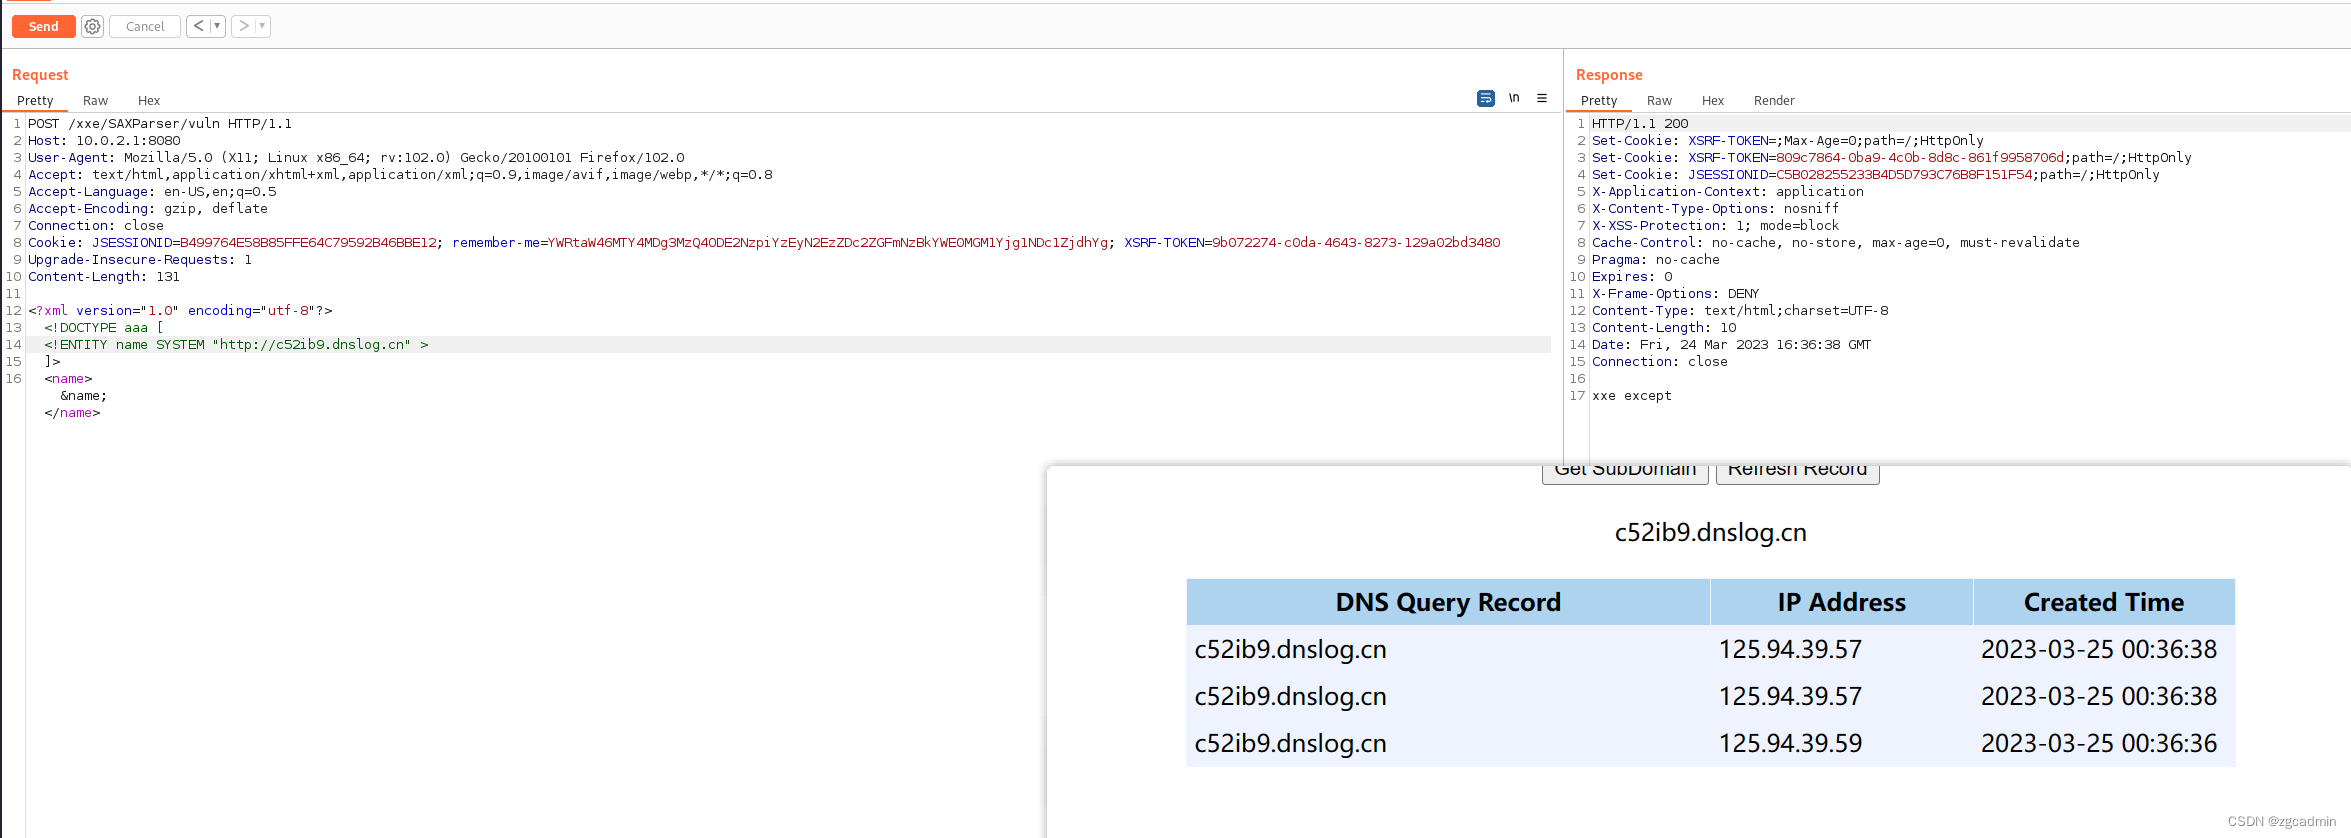Open the Request panel hamburger menu
The height and width of the screenshot is (838, 2351).
[1542, 98]
